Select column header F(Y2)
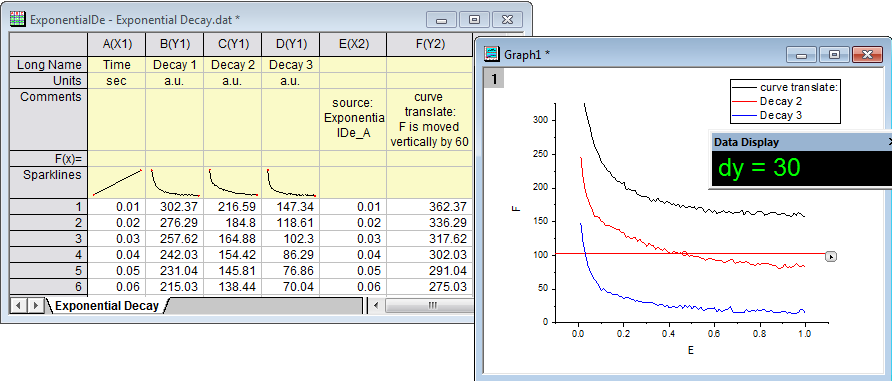Image resolution: width=892 pixels, height=381 pixels. tap(430, 44)
